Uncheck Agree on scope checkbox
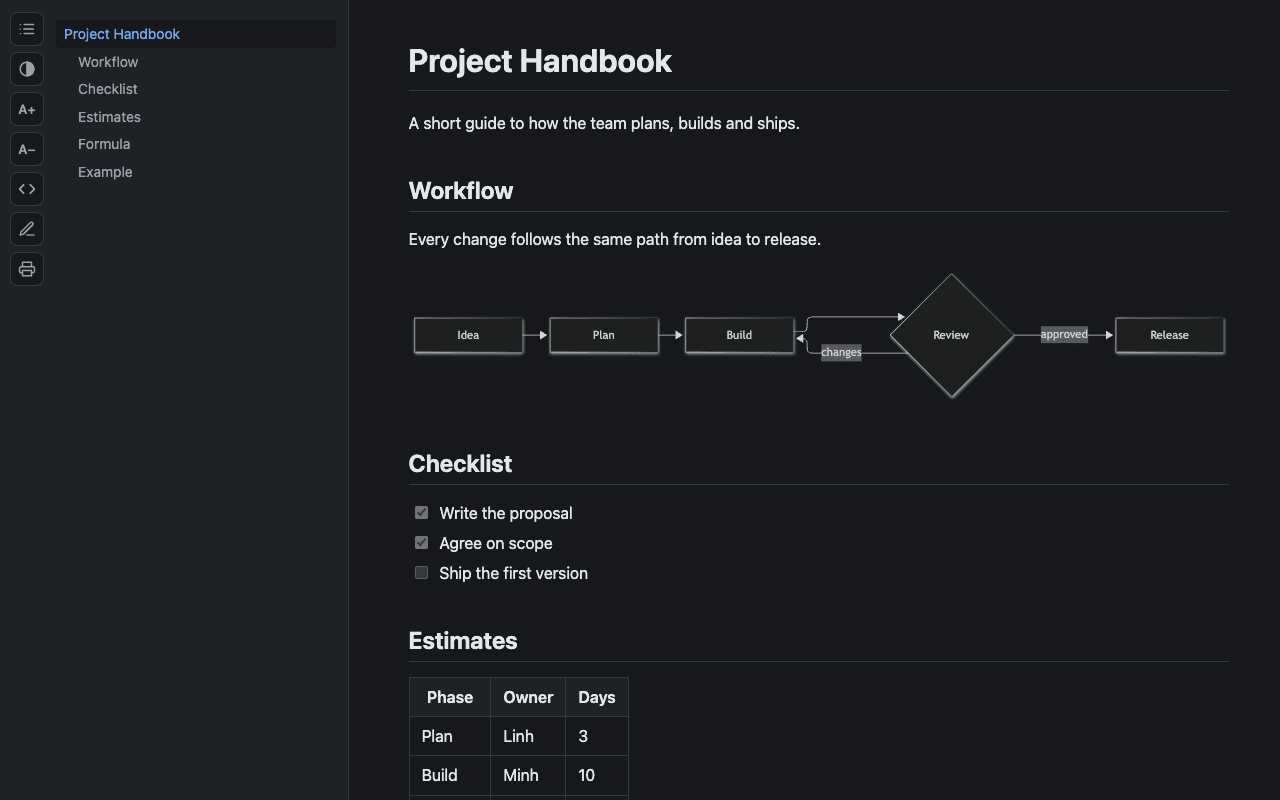Screen dimensions: 1280x800 coord(421,543)
